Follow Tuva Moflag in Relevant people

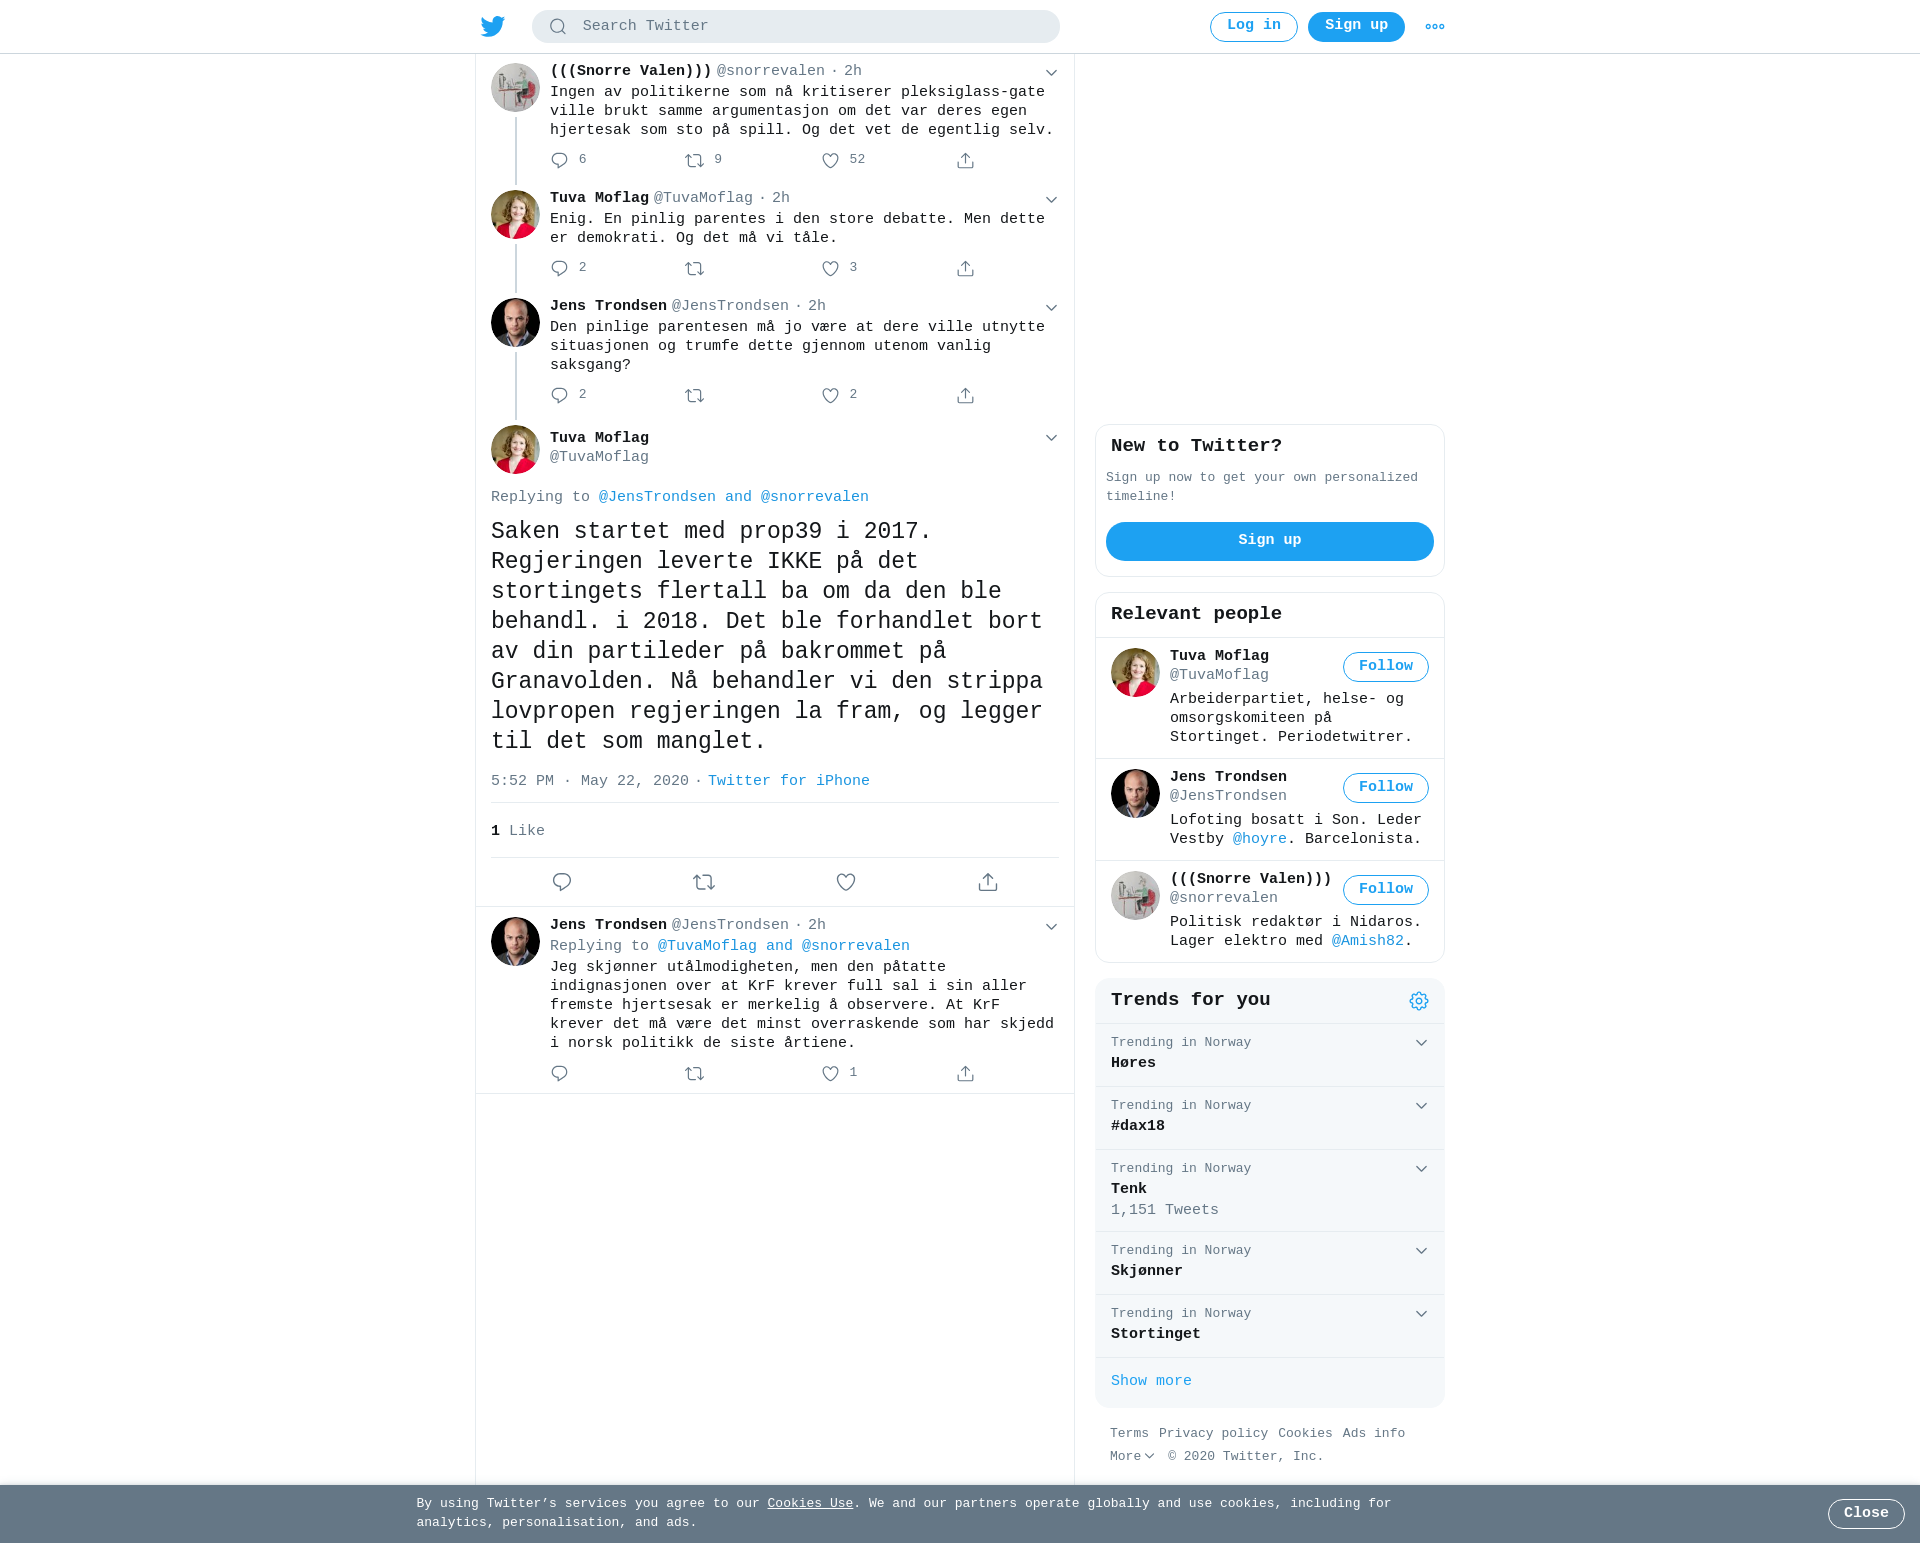[x=1386, y=667]
